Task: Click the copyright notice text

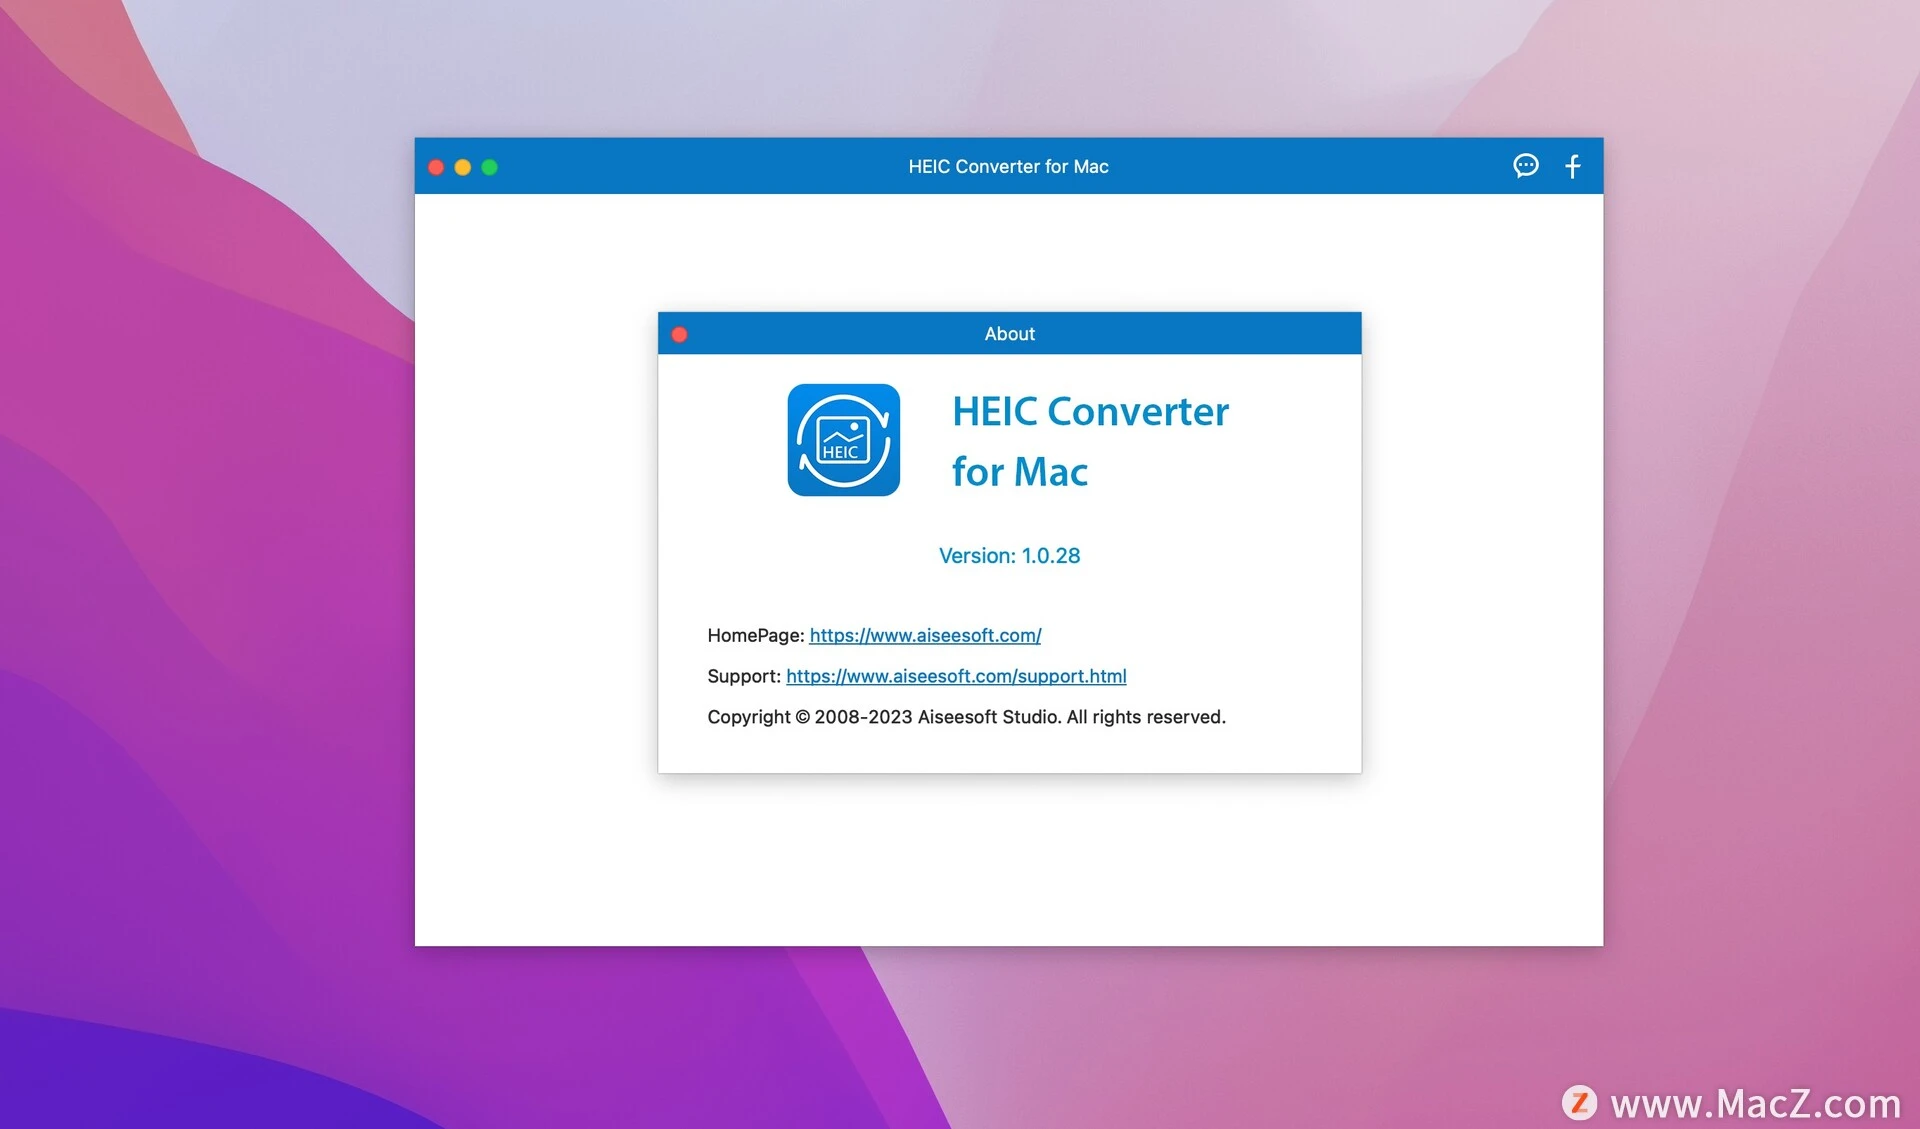Action: (966, 716)
